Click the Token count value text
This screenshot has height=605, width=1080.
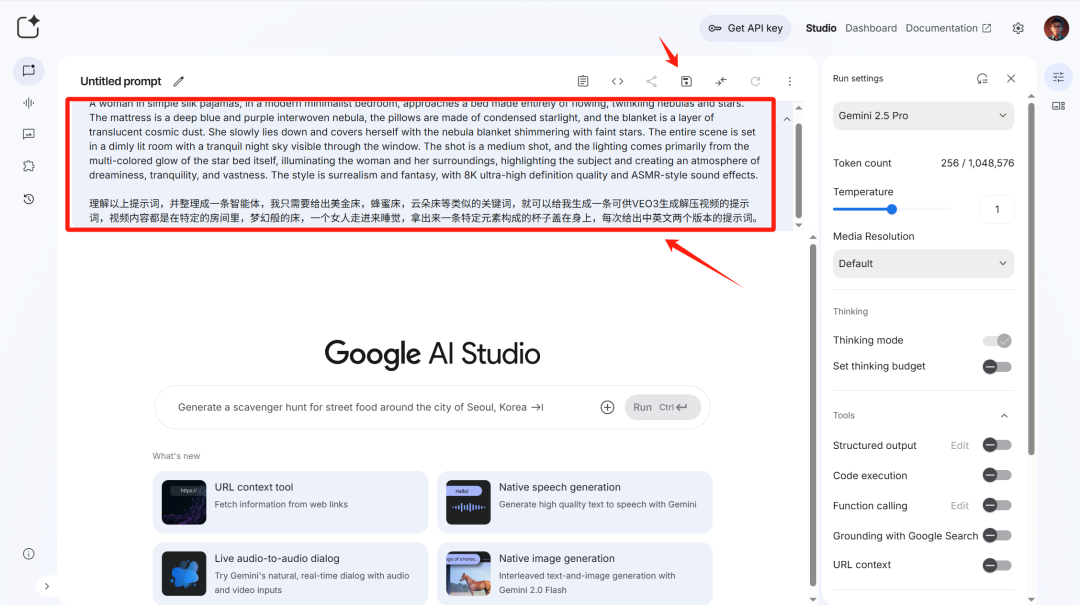(x=977, y=163)
